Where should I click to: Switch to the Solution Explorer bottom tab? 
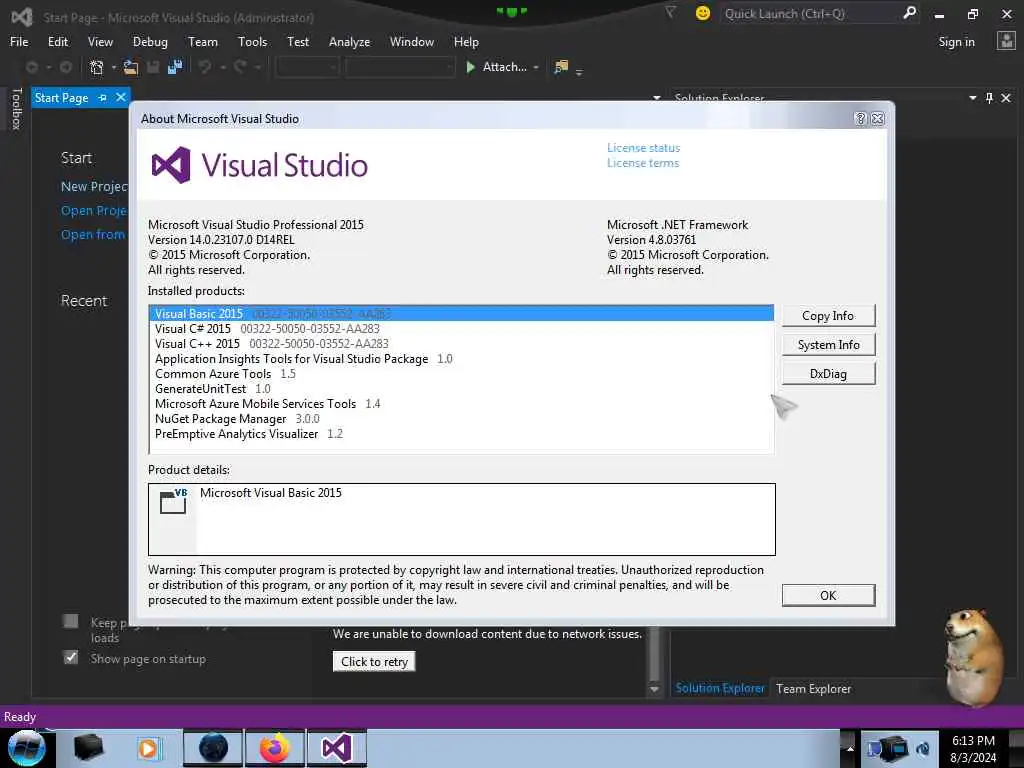pos(720,688)
